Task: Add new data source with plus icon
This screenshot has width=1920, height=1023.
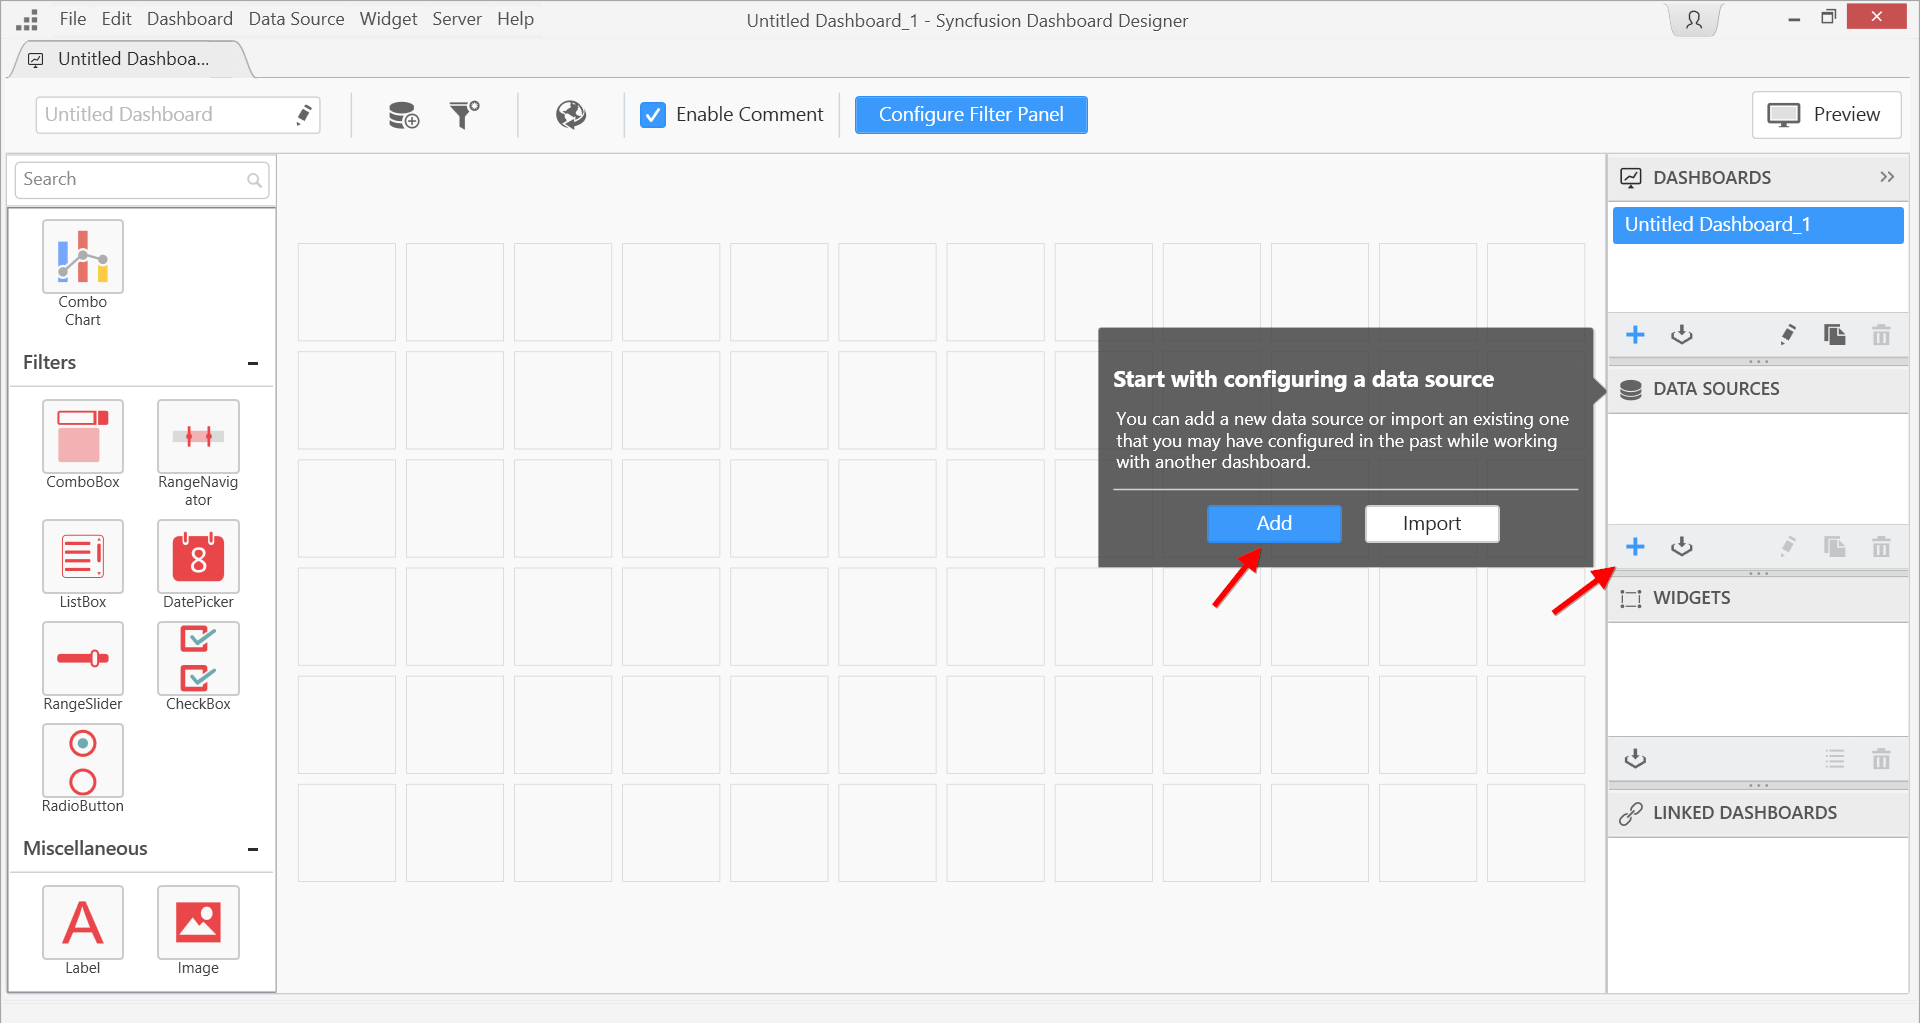Action: point(1635,547)
